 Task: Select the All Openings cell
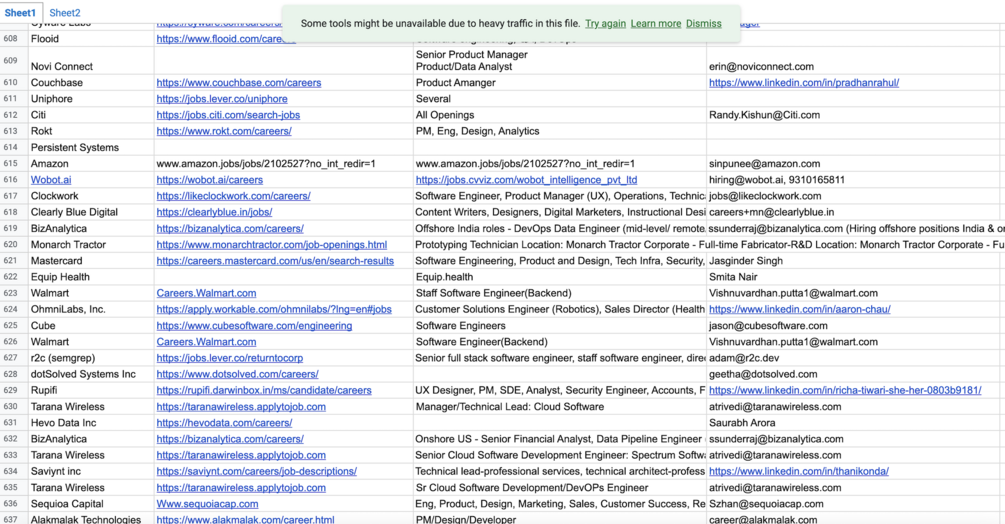(x=560, y=115)
